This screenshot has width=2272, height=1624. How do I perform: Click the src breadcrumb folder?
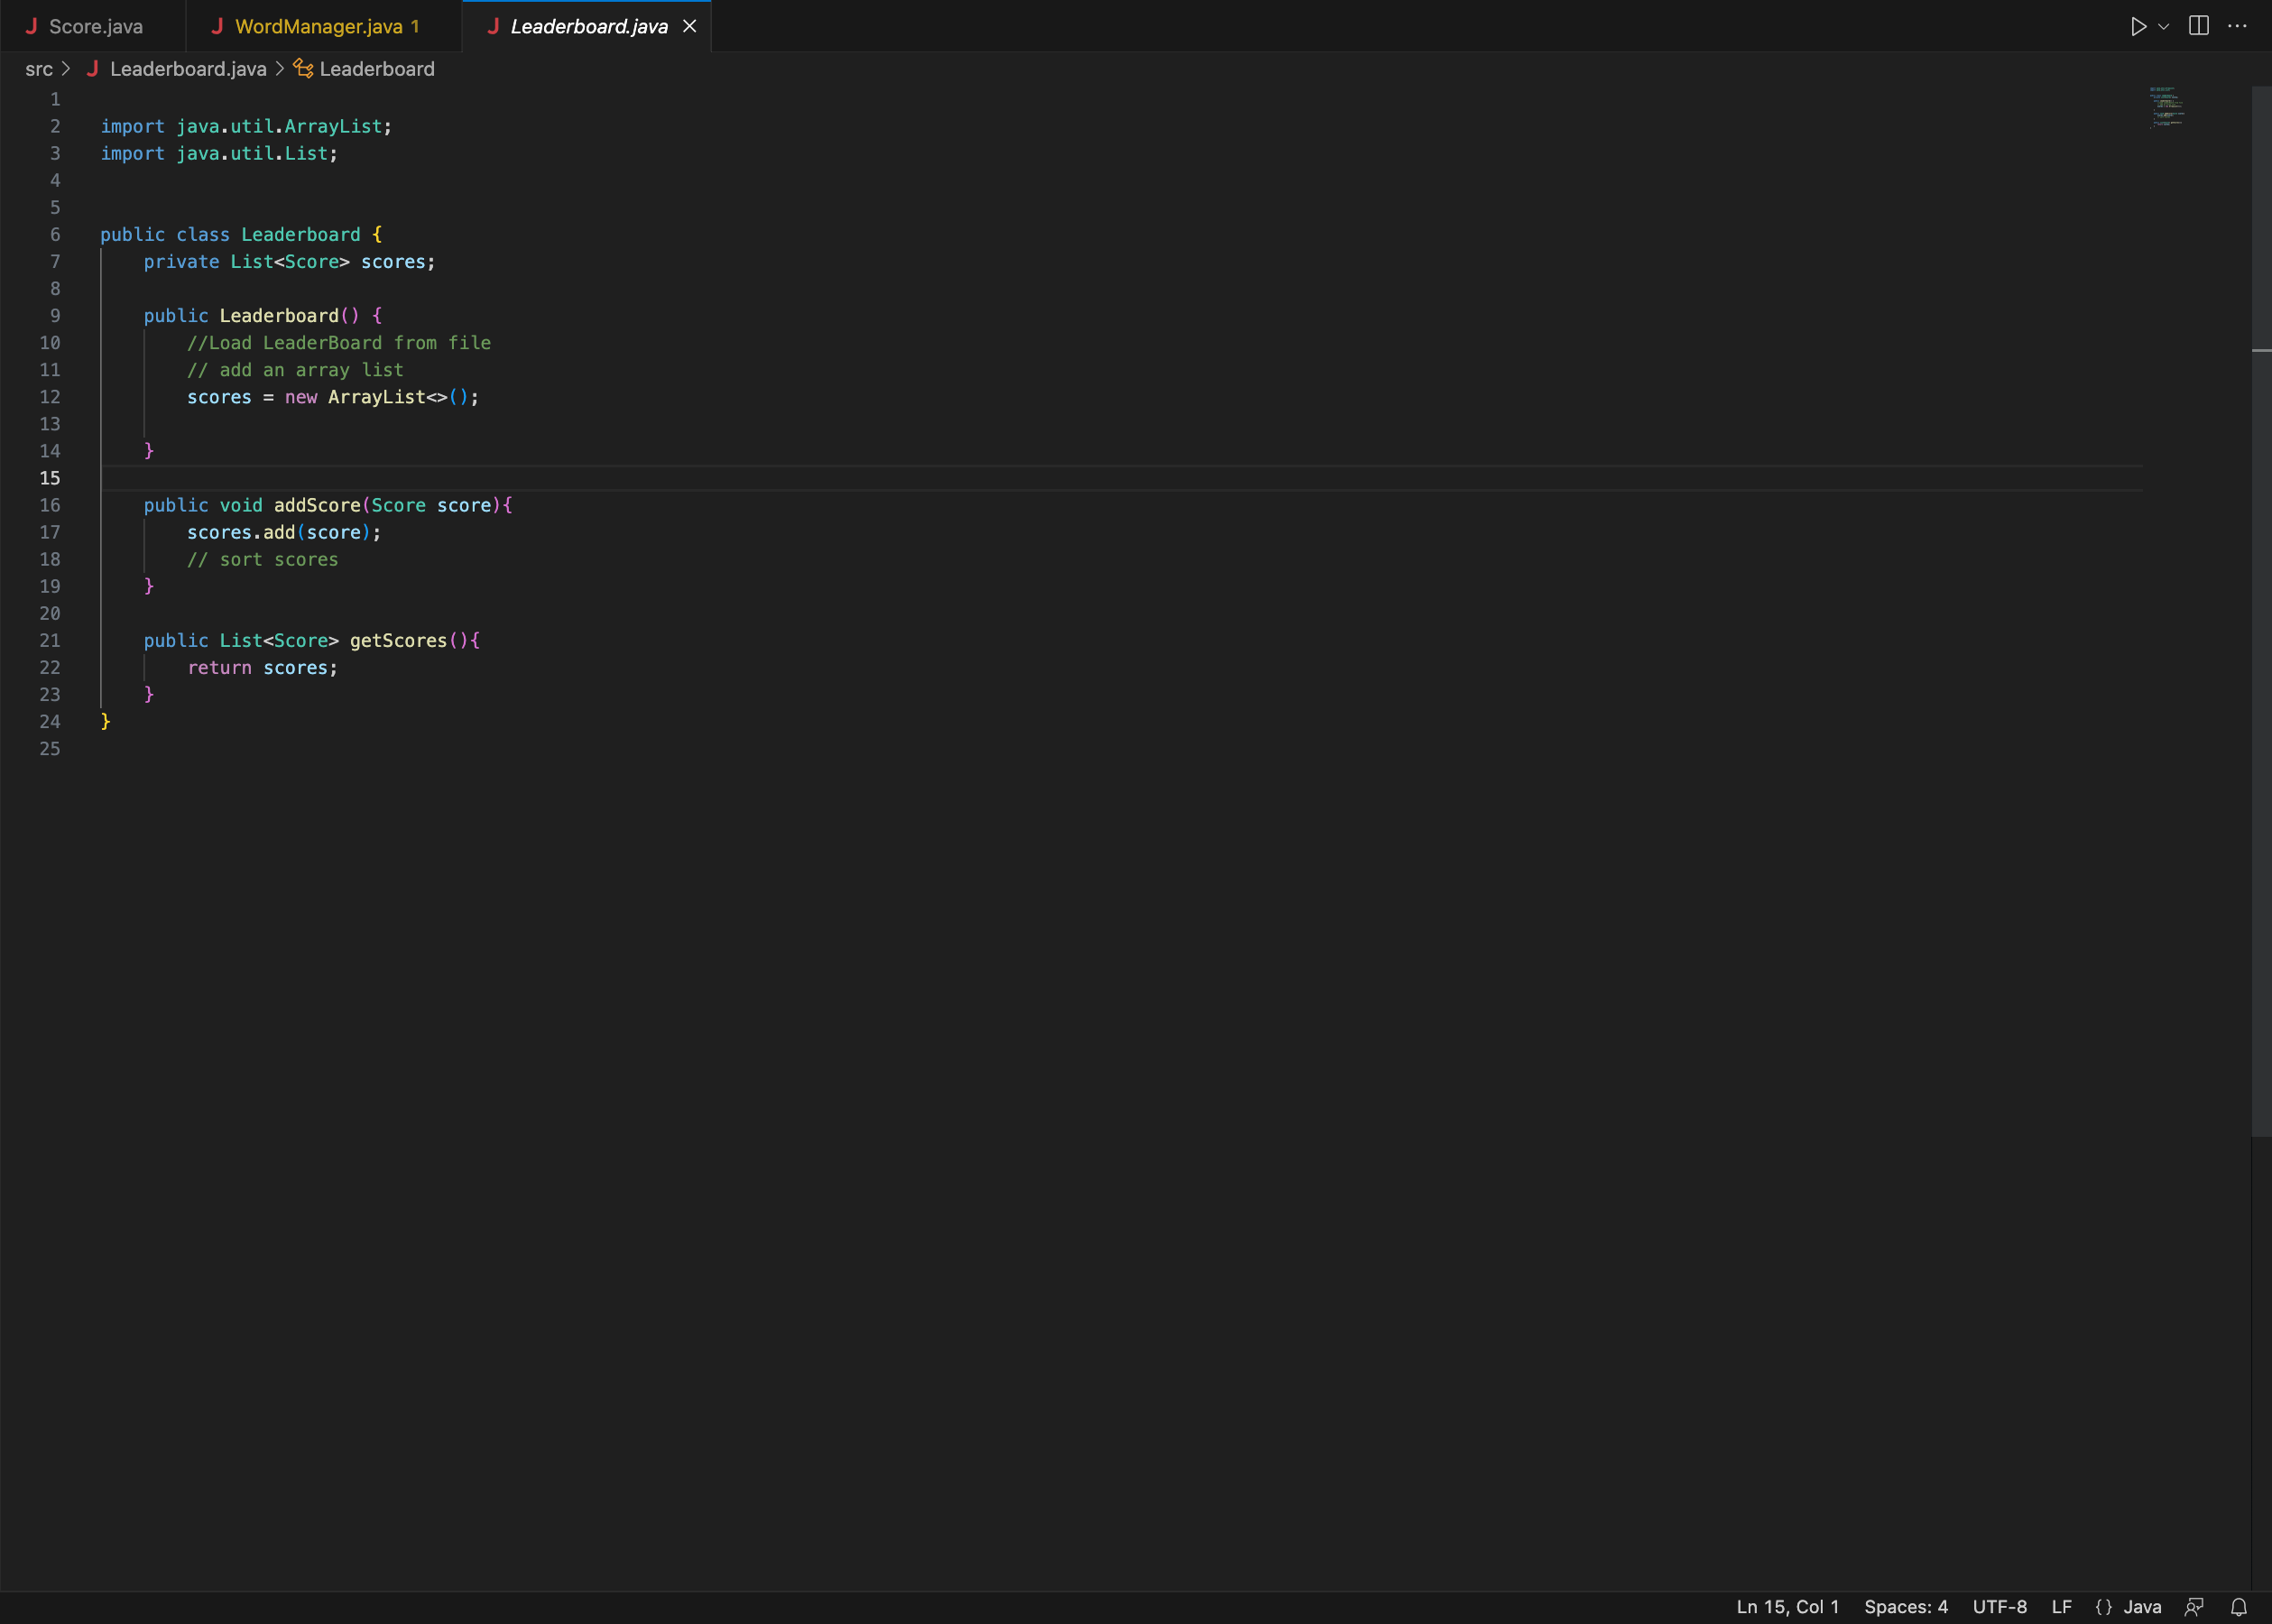coord(39,69)
